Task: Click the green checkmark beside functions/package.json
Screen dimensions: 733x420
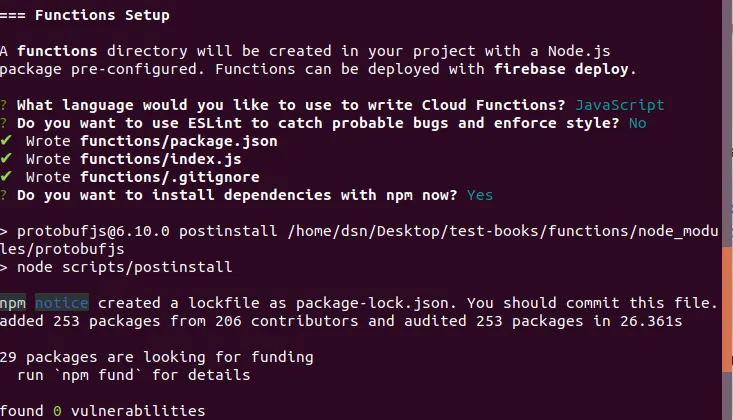Action: point(6,141)
